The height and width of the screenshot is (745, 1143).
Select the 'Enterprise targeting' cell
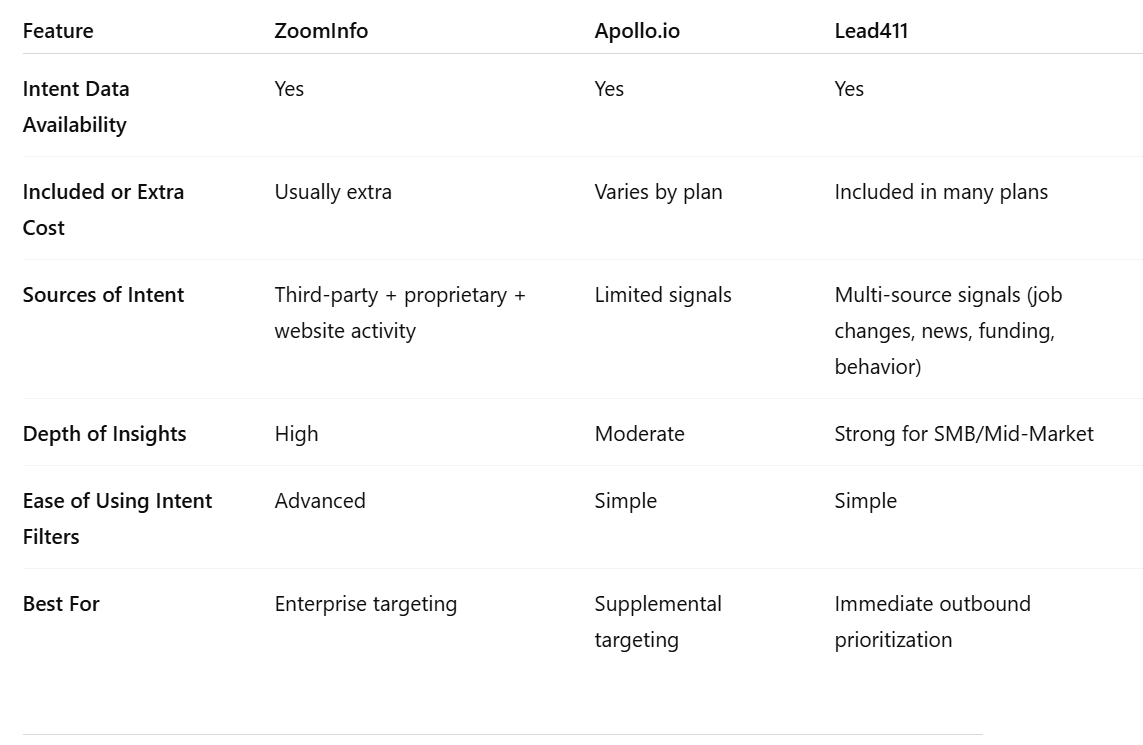pos(365,604)
